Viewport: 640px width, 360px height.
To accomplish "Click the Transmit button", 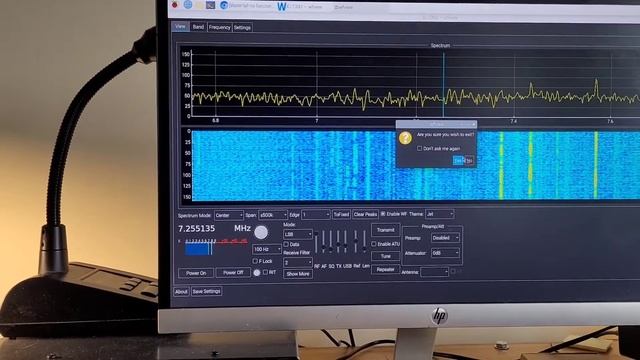I will tap(385, 230).
